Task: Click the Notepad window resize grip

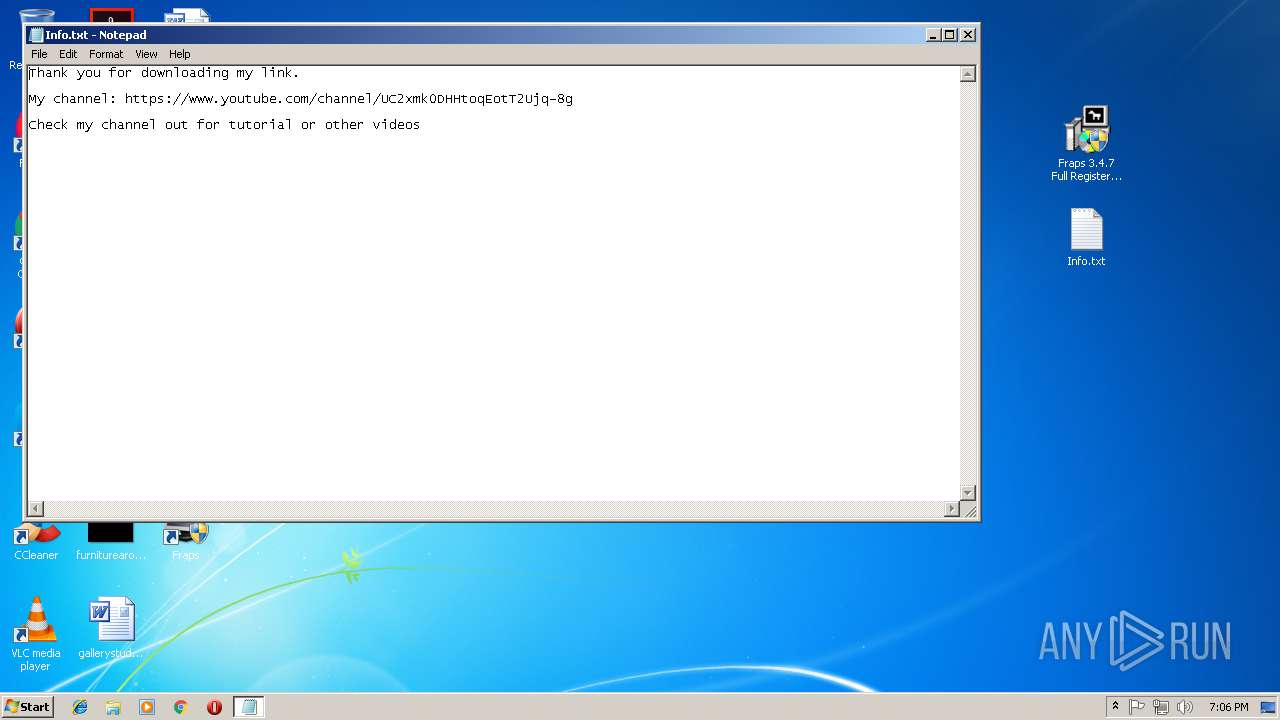Action: coord(968,510)
